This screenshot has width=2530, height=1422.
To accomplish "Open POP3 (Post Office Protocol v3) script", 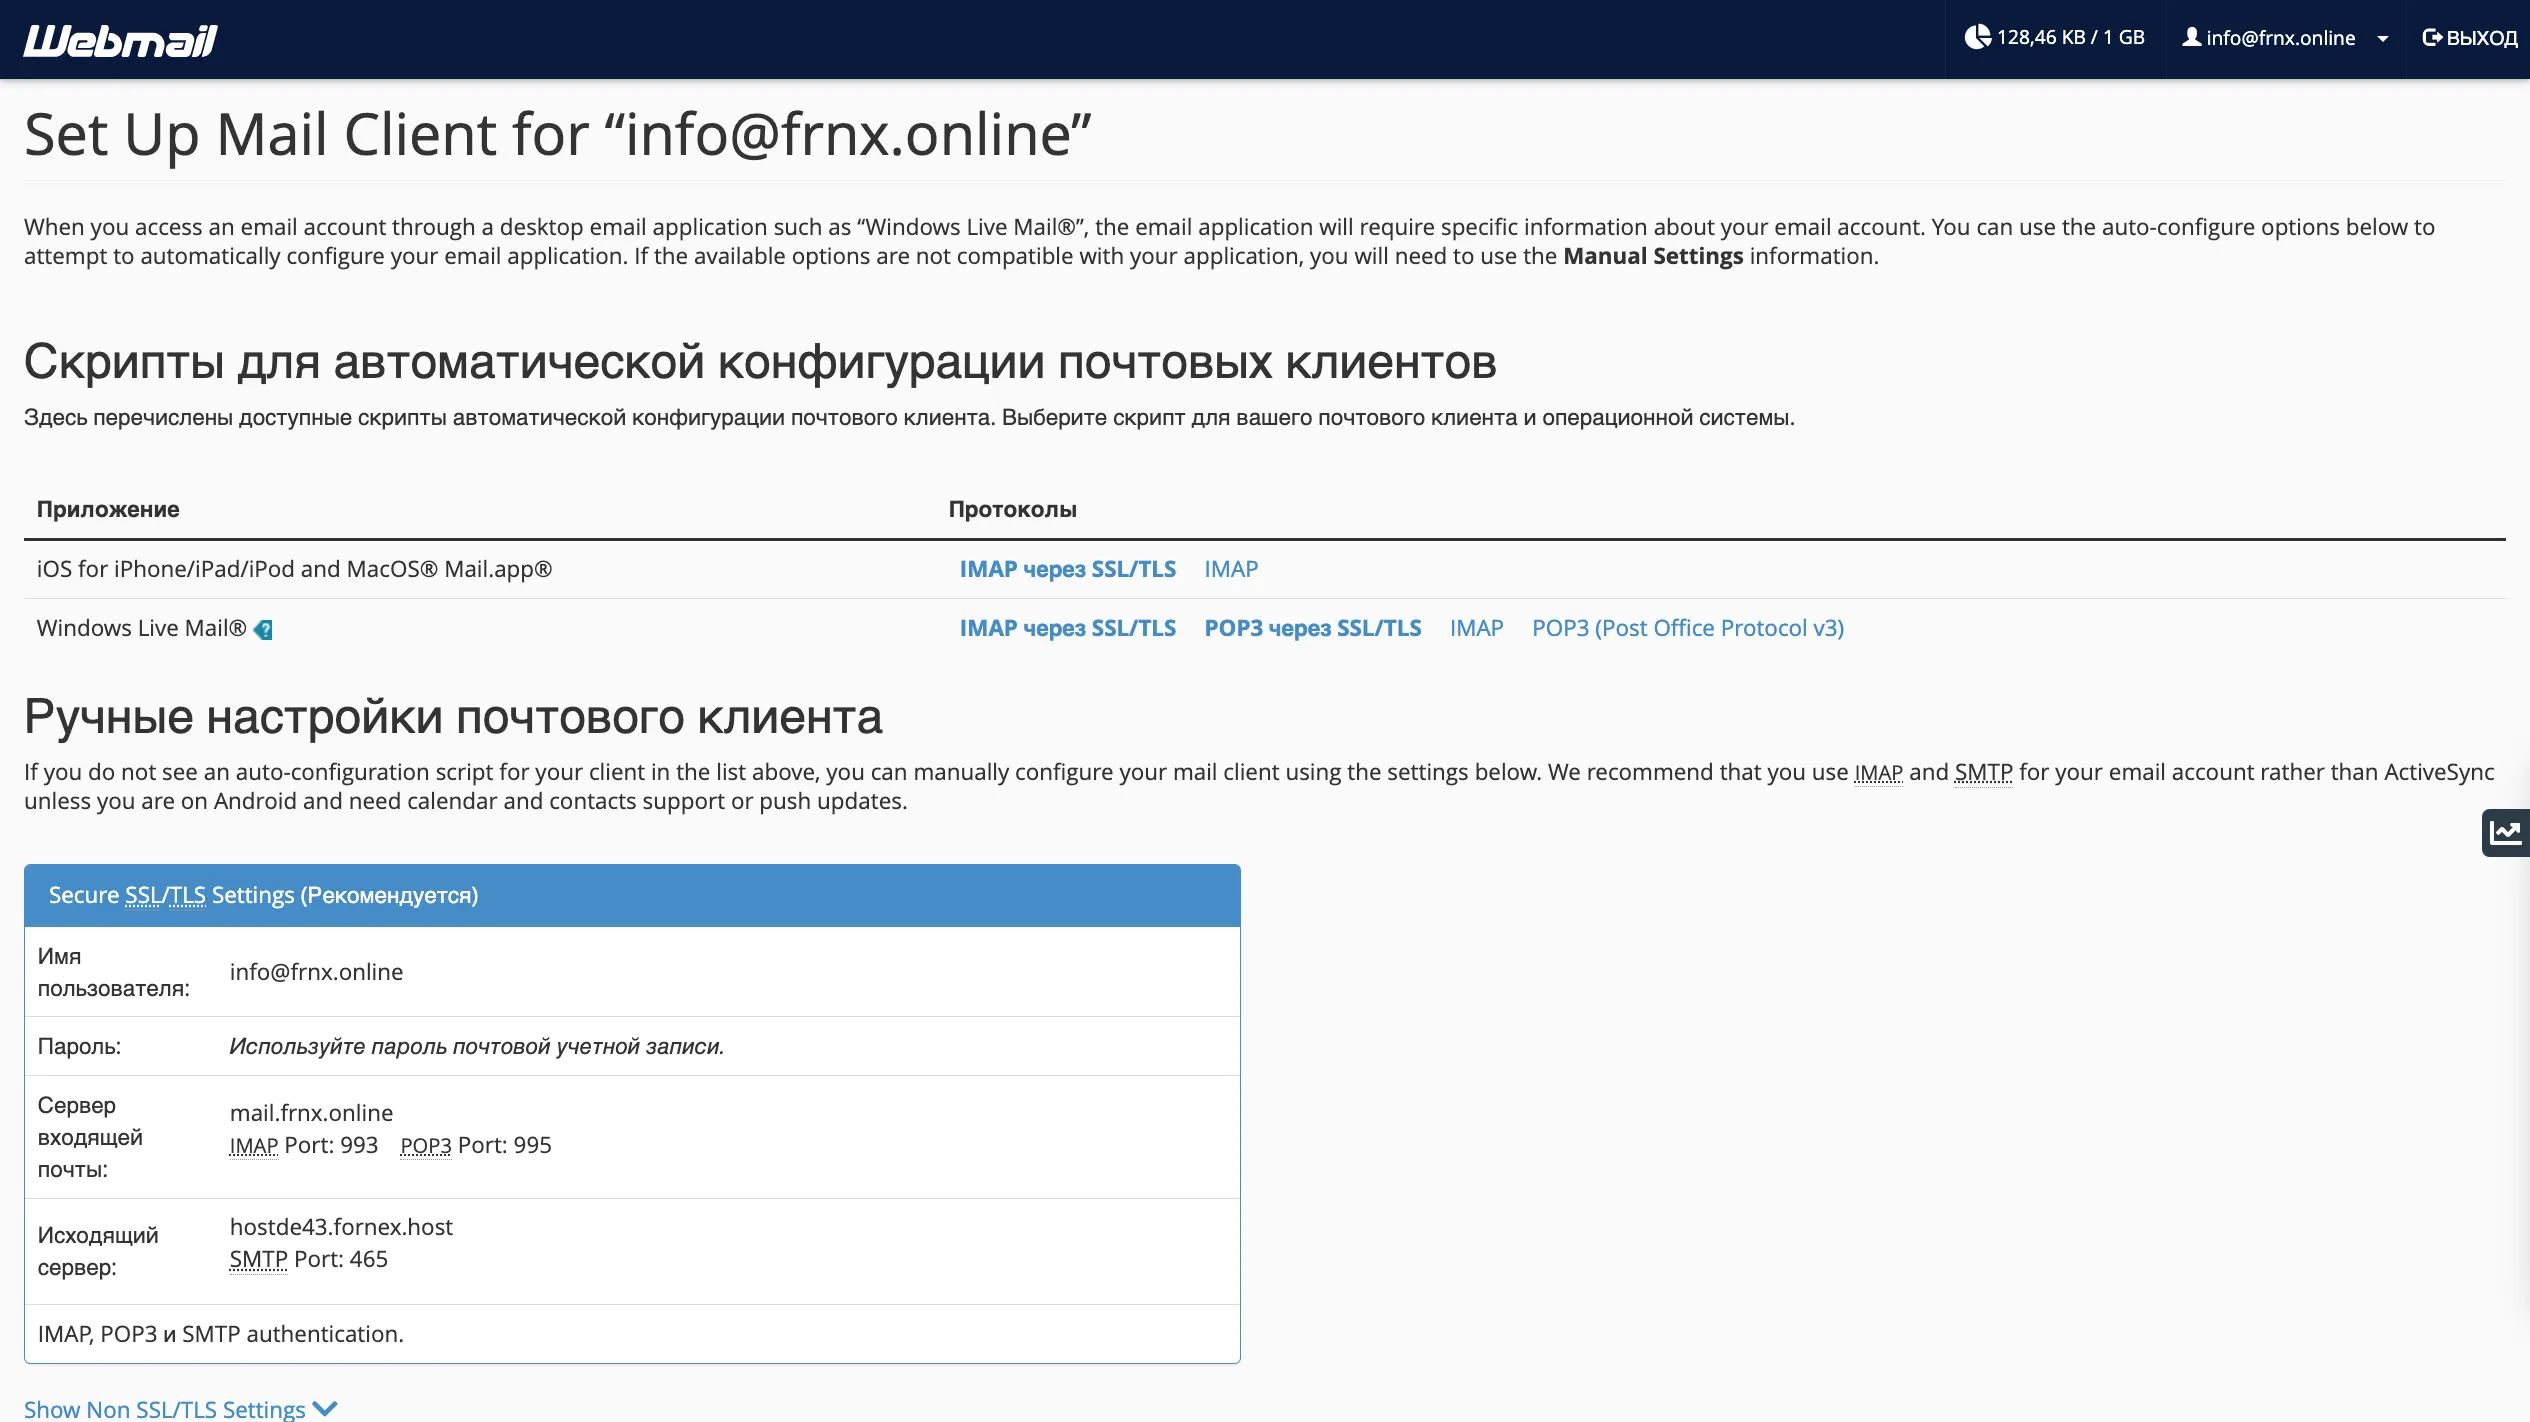I will [x=1688, y=628].
